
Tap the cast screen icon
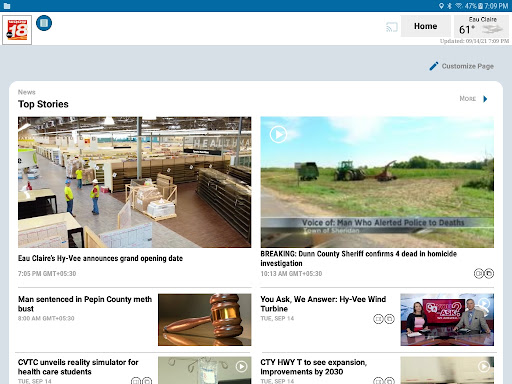pos(392,27)
